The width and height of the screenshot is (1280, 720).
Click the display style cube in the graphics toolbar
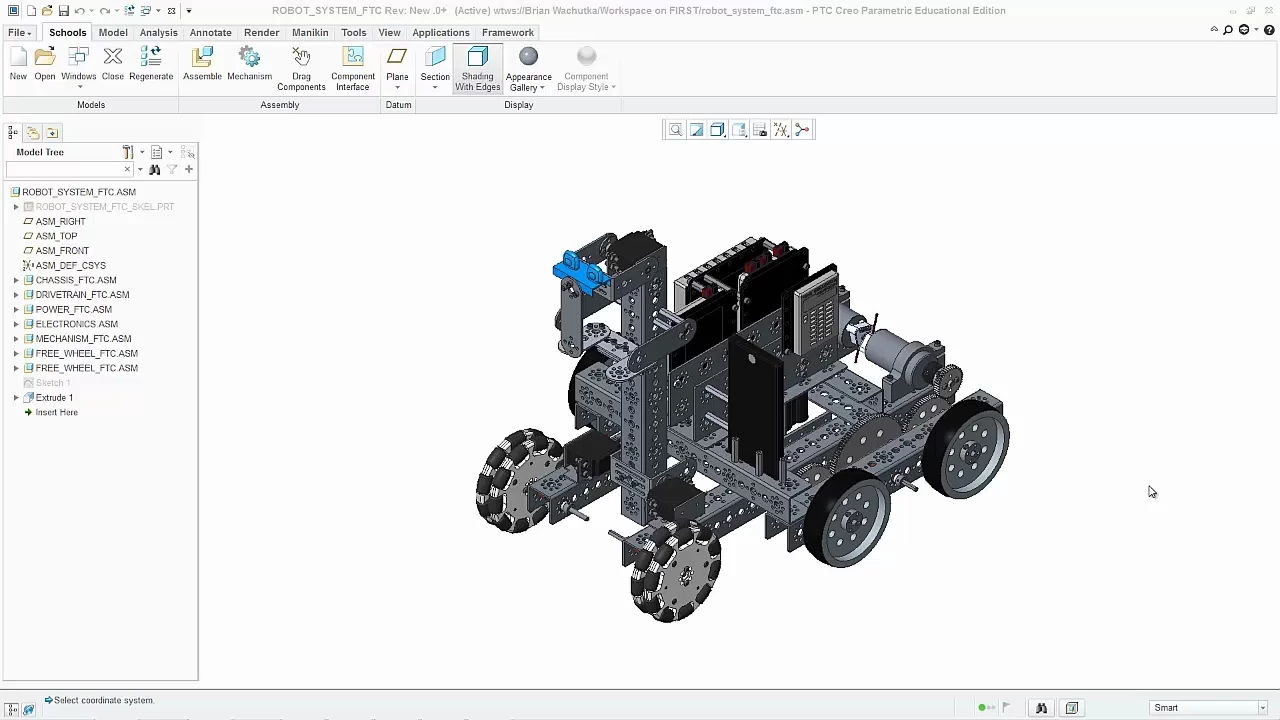pos(718,130)
